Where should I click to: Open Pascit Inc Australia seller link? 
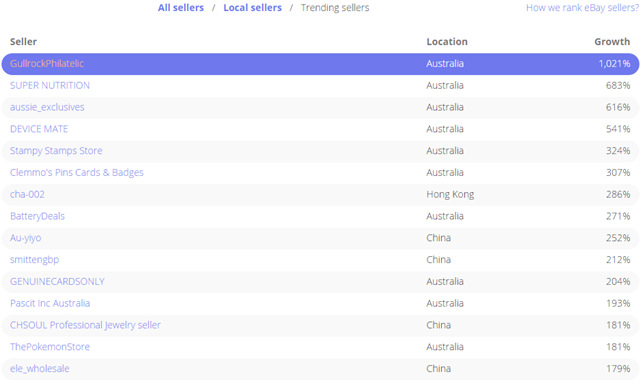[x=50, y=303]
